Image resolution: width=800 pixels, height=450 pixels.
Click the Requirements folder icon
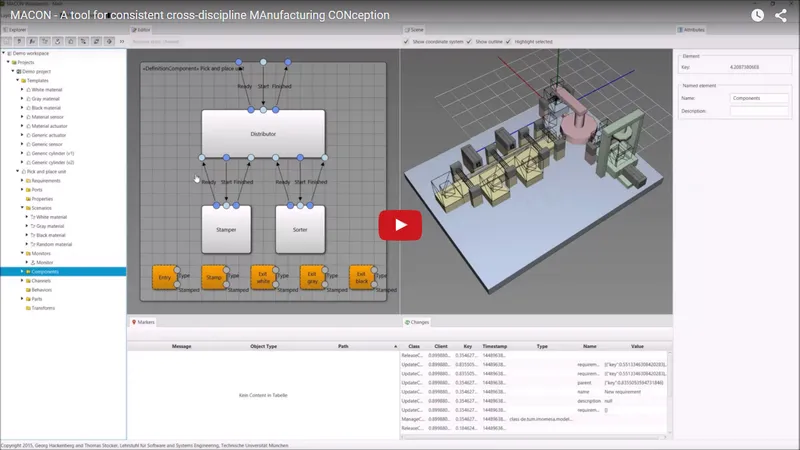(x=28, y=181)
